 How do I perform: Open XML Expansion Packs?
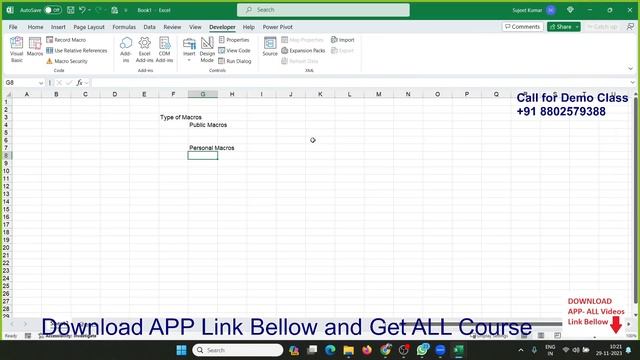[303, 50]
